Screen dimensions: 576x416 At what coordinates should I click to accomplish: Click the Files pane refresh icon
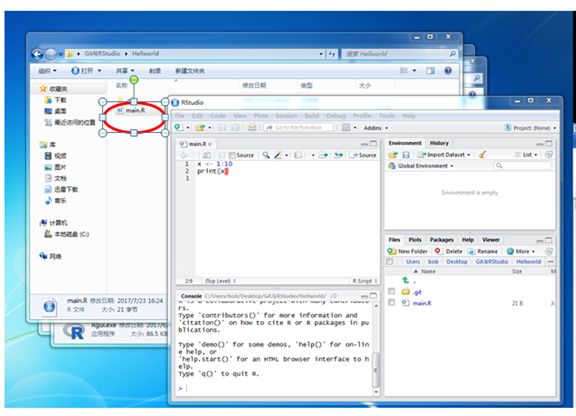point(549,251)
